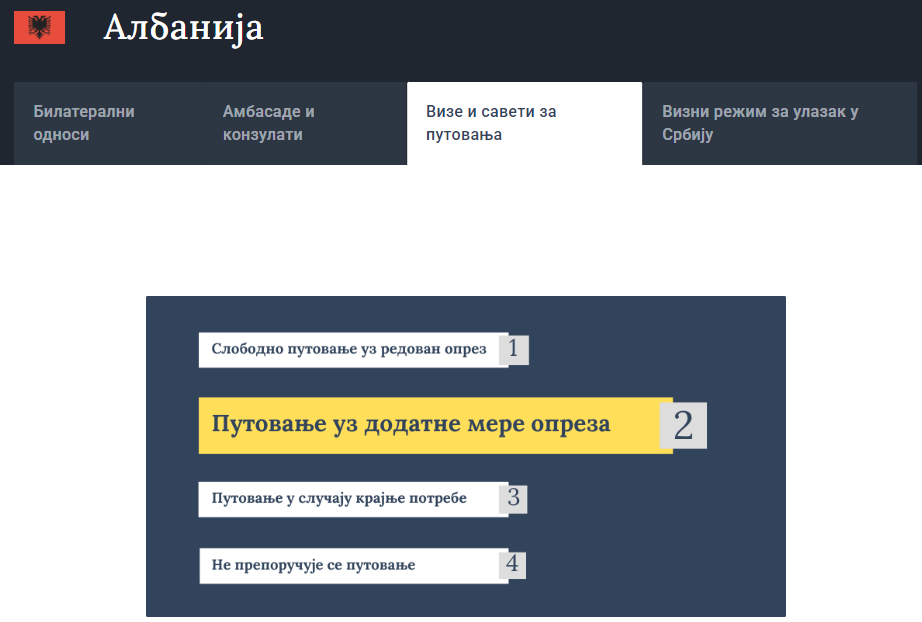Click the number 4 level badge
Viewport: 922px width, 622px height.
click(512, 565)
